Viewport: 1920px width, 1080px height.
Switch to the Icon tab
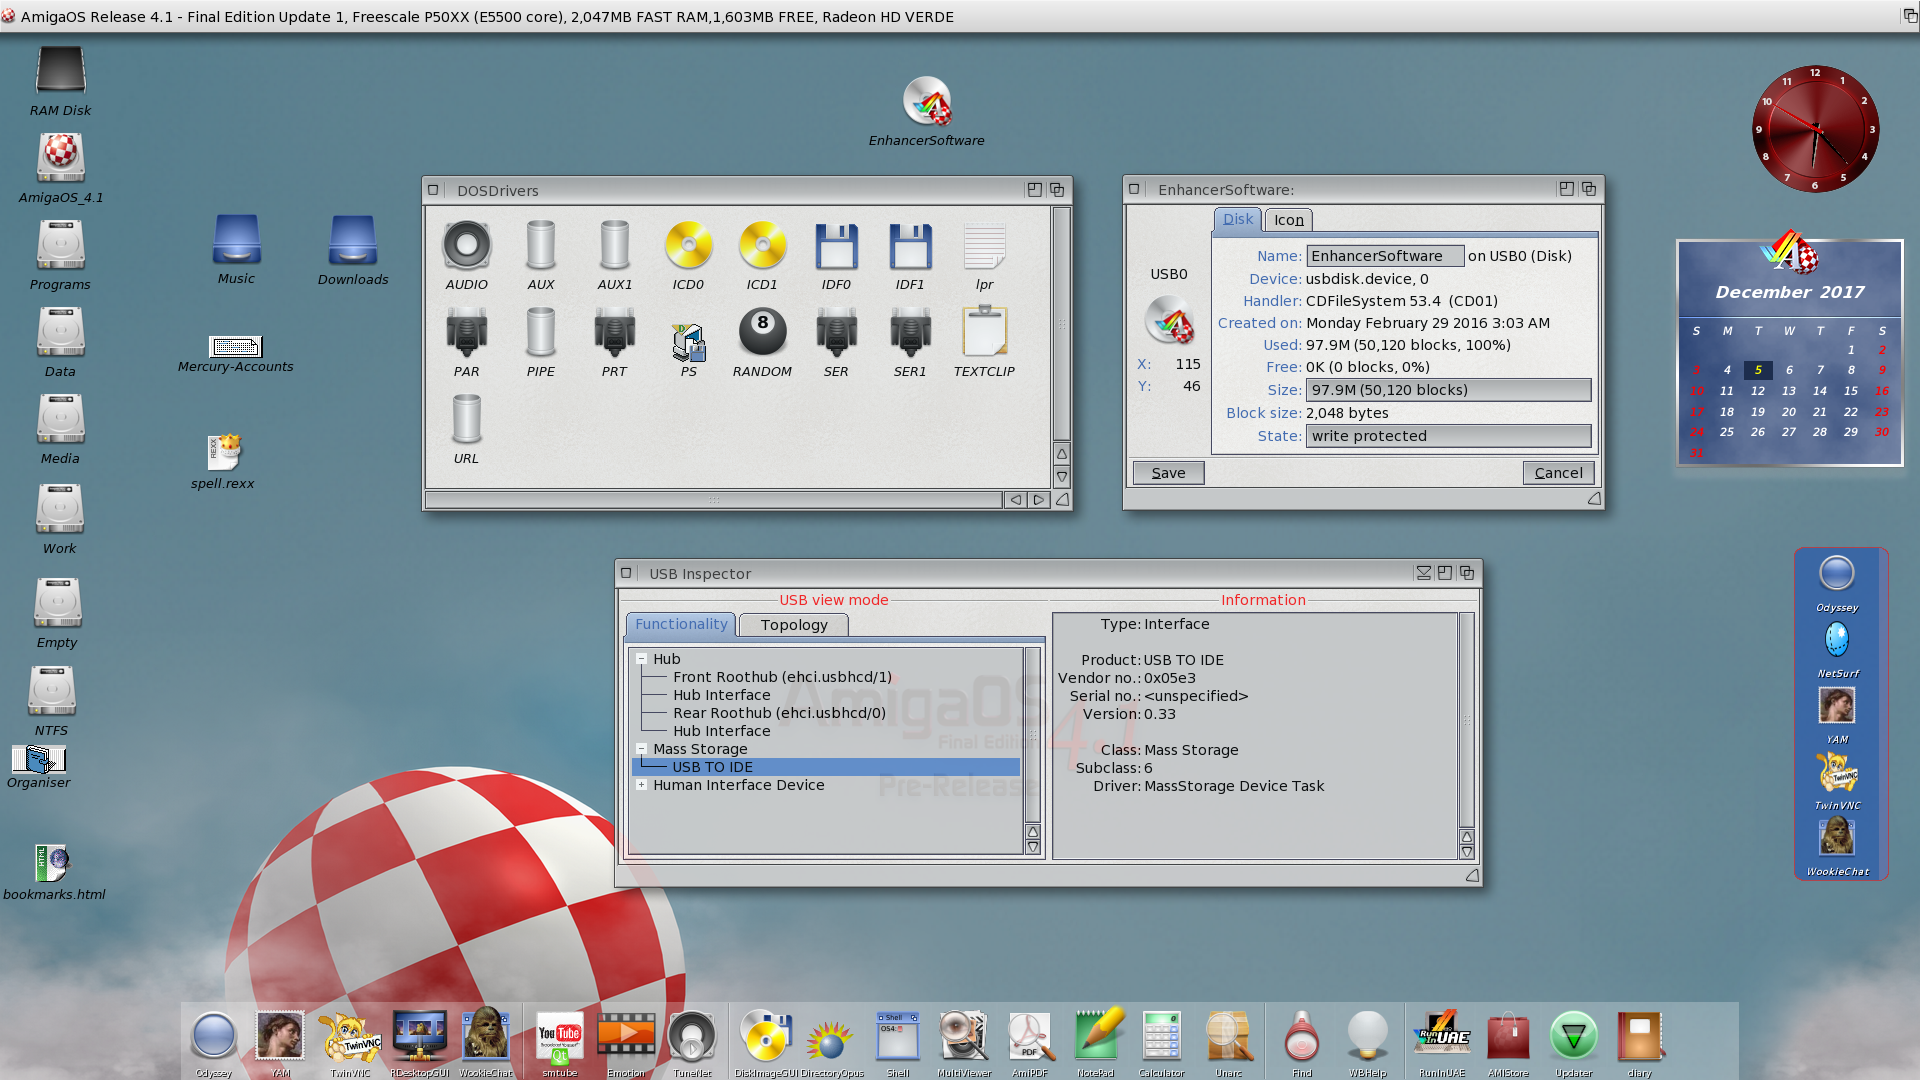pyautogui.click(x=1288, y=220)
